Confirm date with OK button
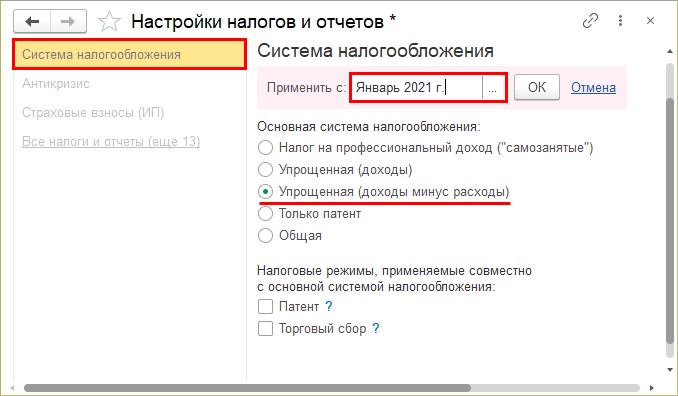Screen dimensions: 678x396 pos(537,87)
